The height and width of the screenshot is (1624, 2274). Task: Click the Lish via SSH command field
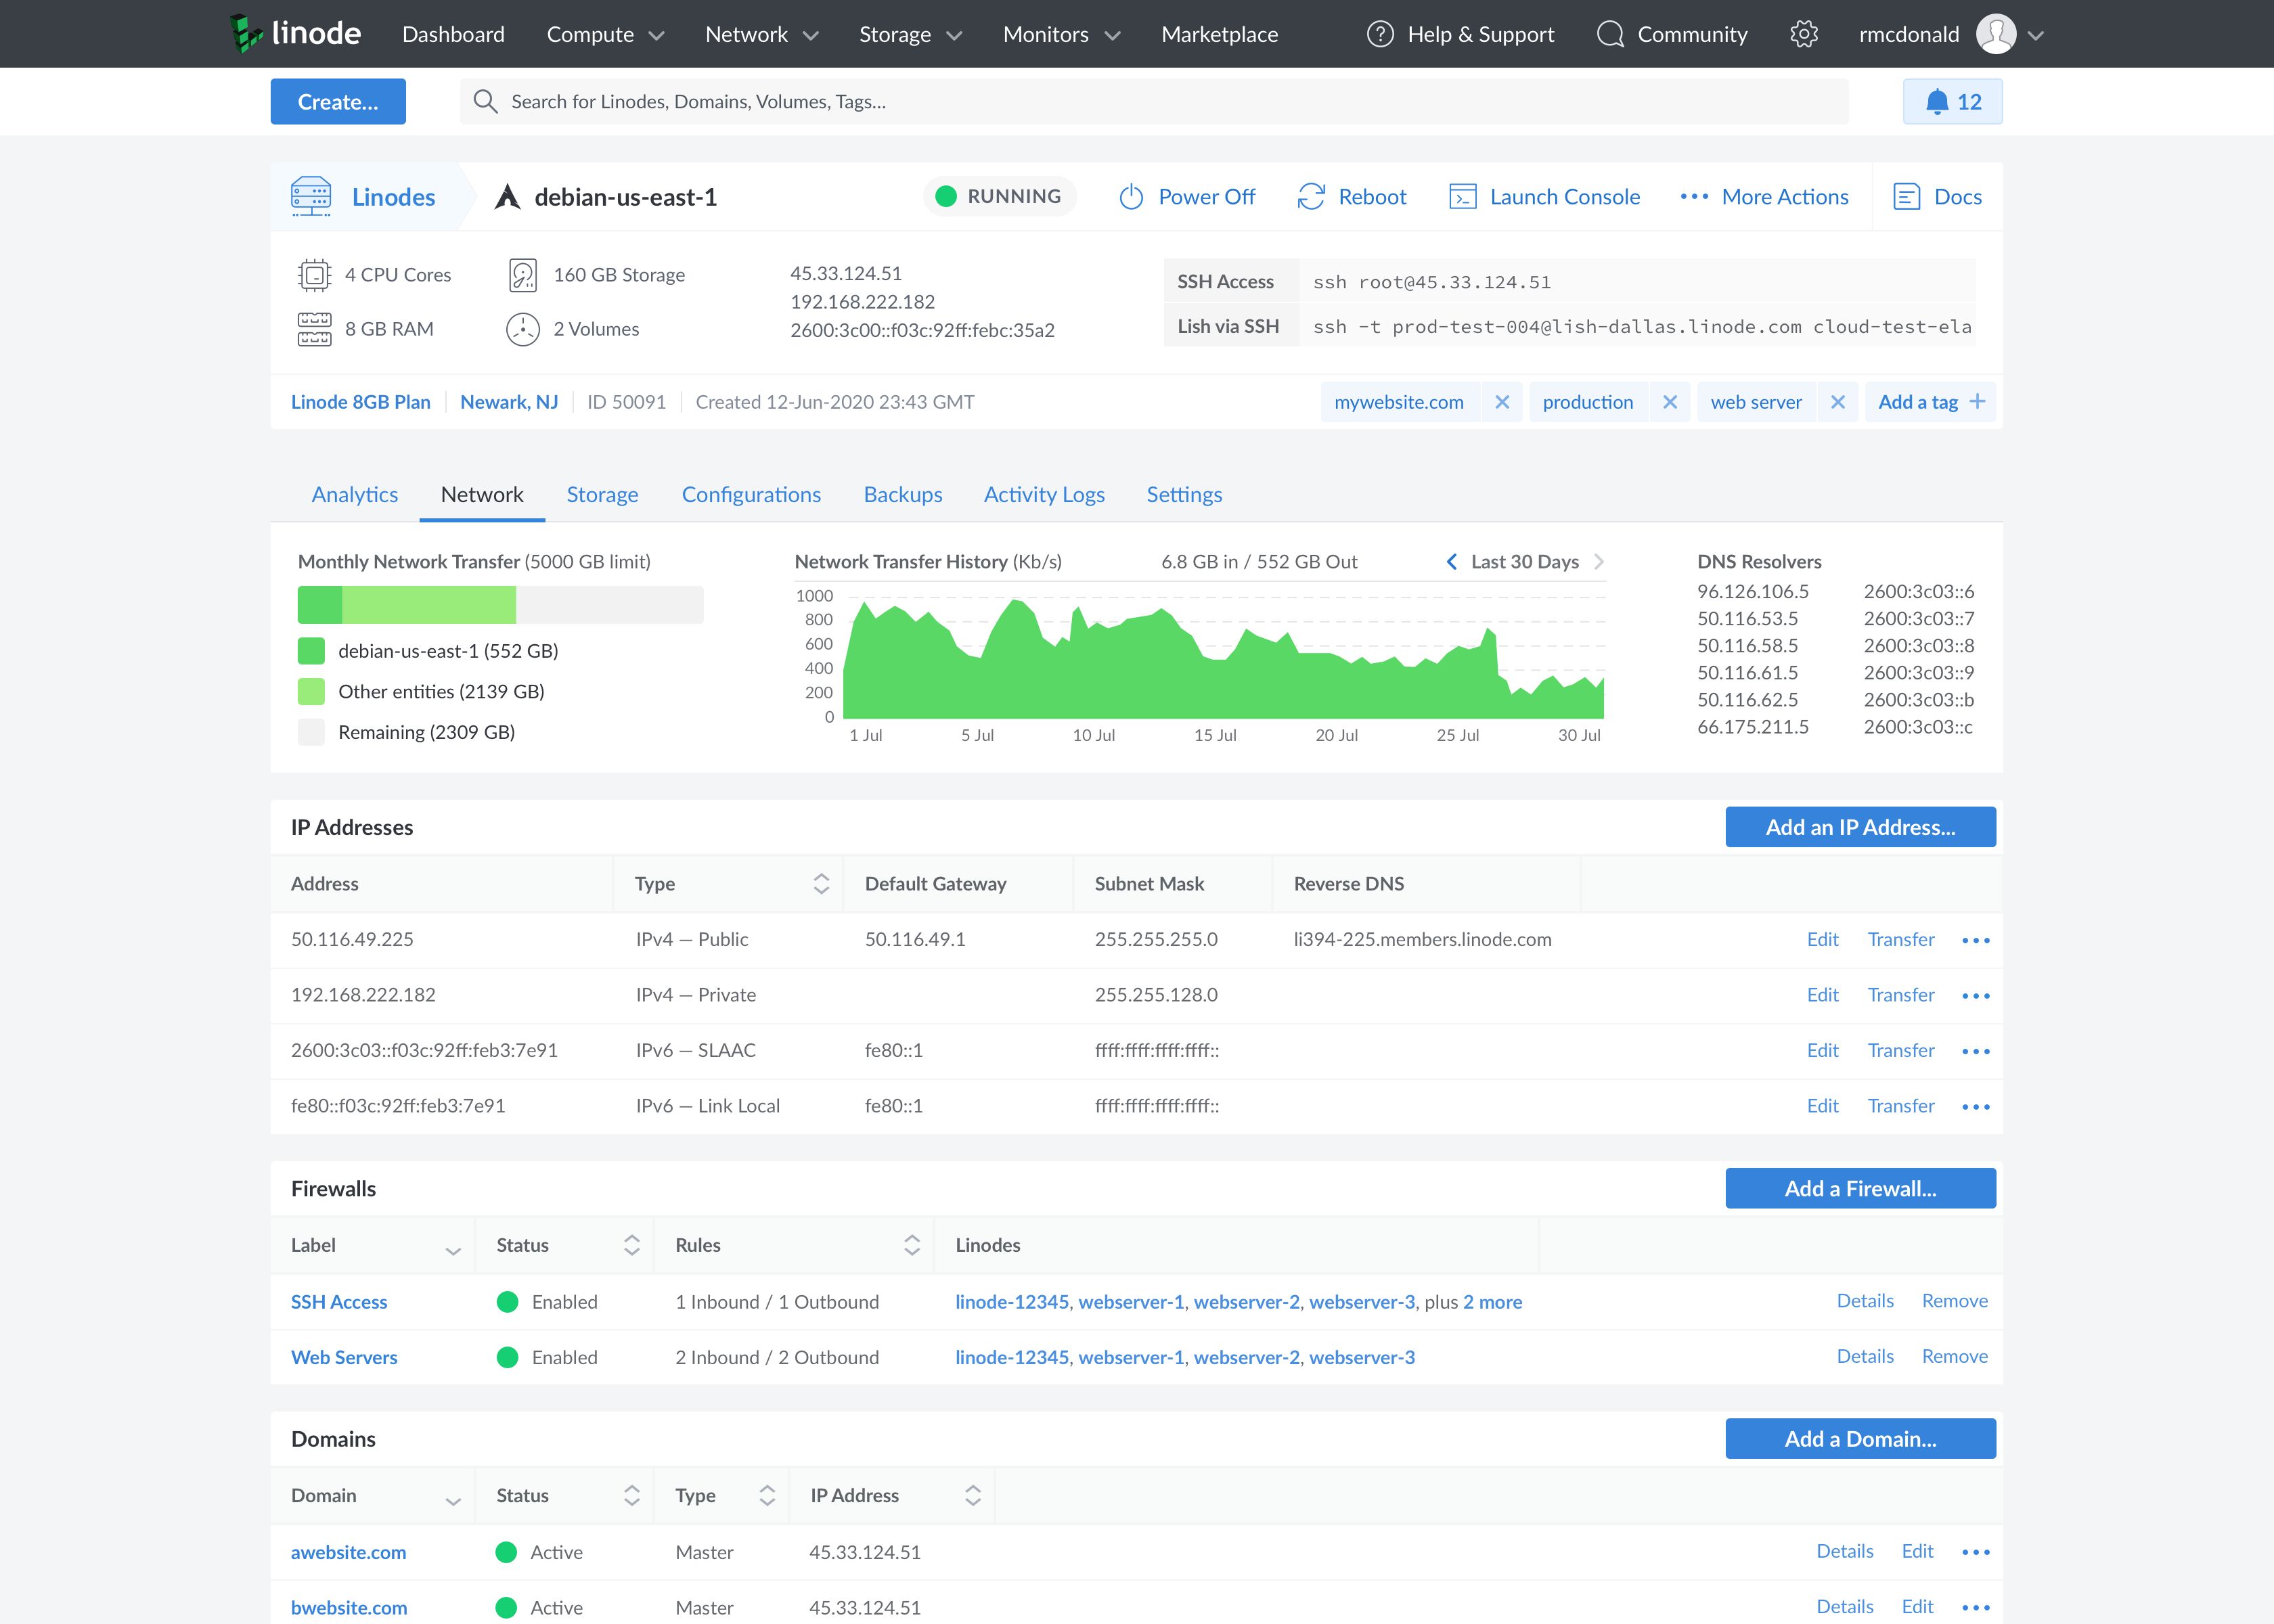pyautogui.click(x=1637, y=326)
